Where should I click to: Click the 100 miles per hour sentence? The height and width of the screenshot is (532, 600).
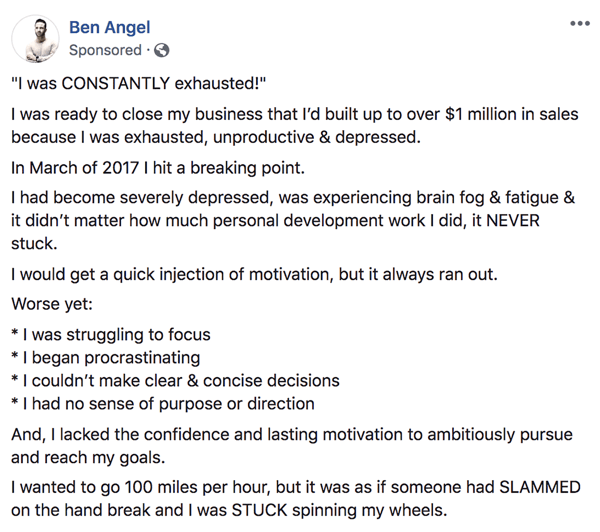pyautogui.click(x=296, y=499)
